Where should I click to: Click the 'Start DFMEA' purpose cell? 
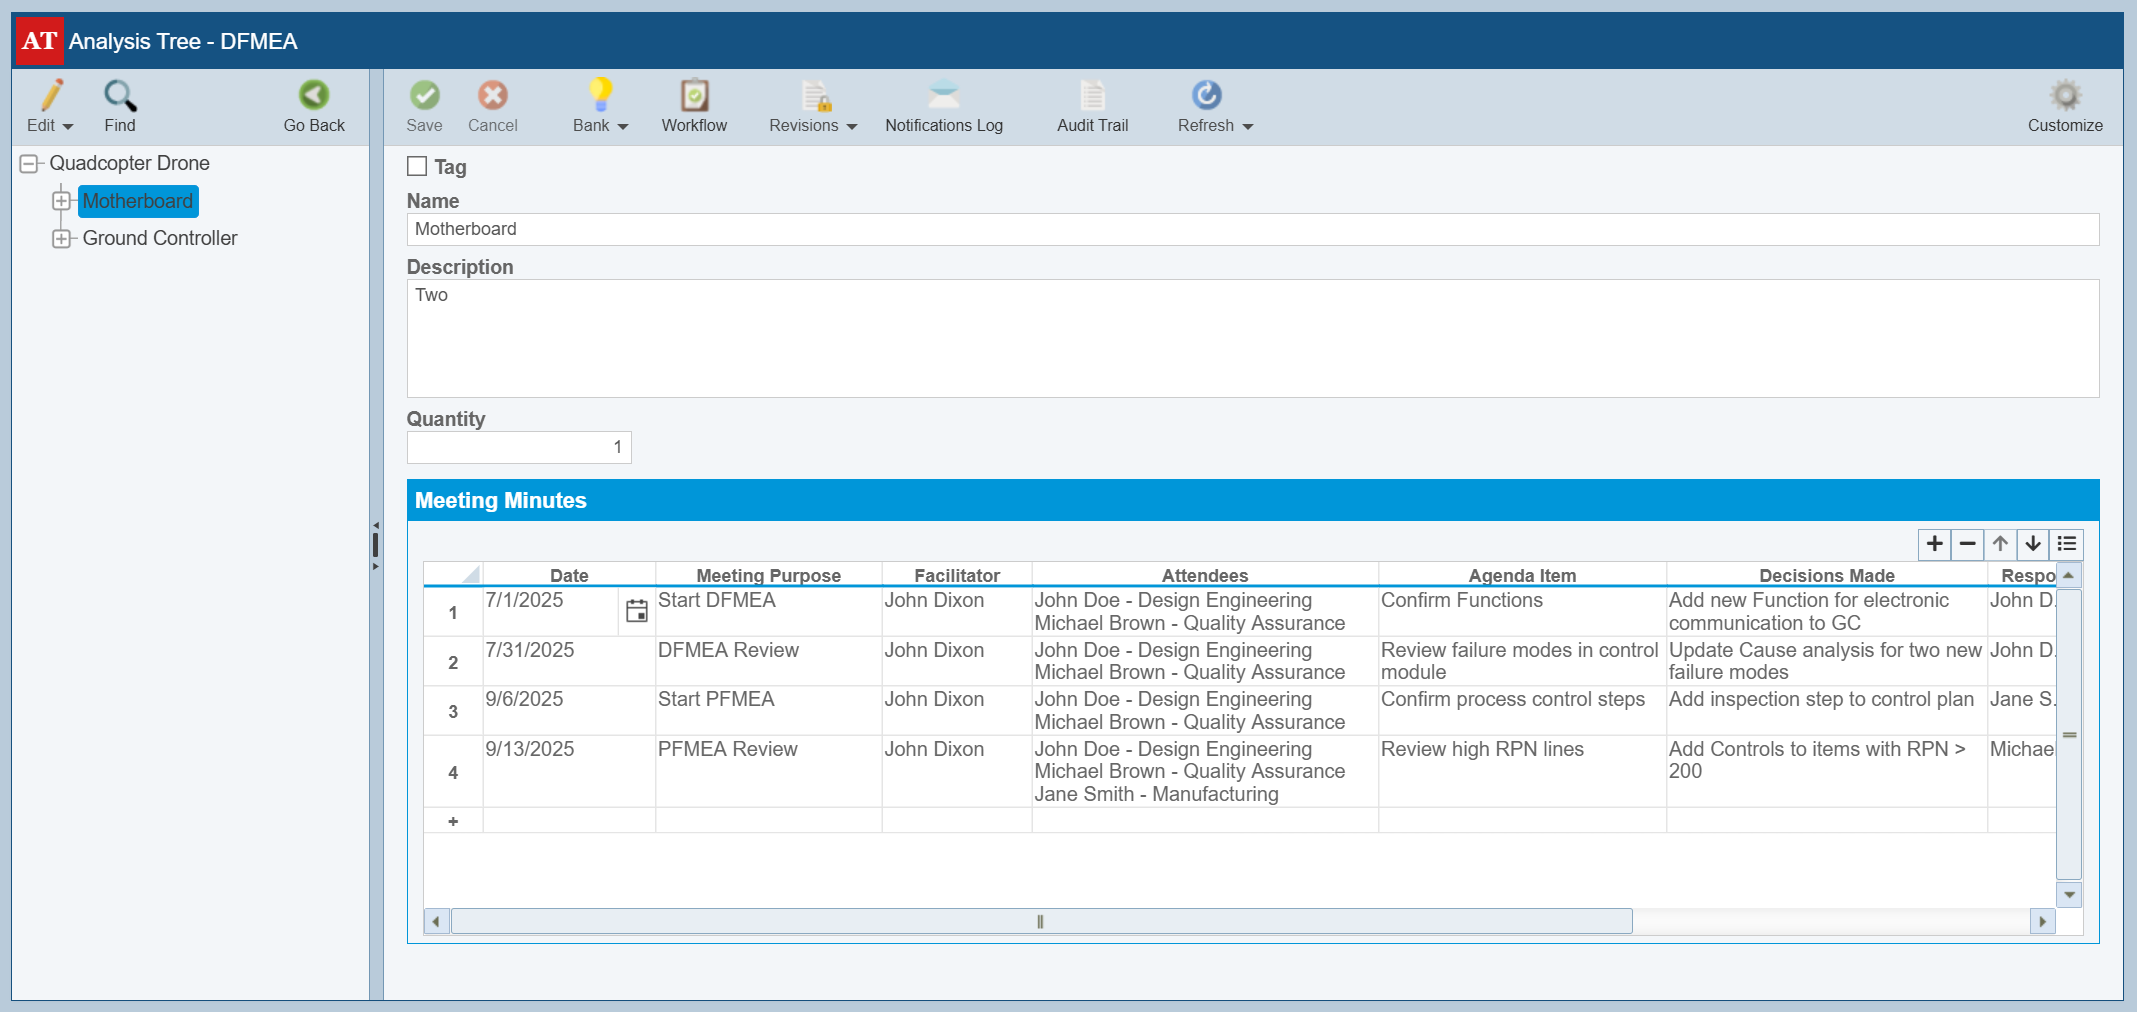click(768, 611)
